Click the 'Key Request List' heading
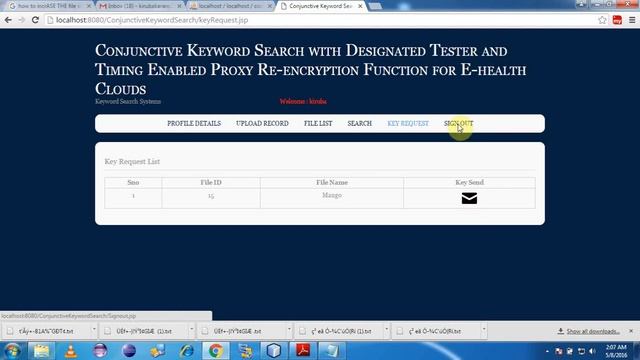The image size is (640, 360). pos(132,162)
